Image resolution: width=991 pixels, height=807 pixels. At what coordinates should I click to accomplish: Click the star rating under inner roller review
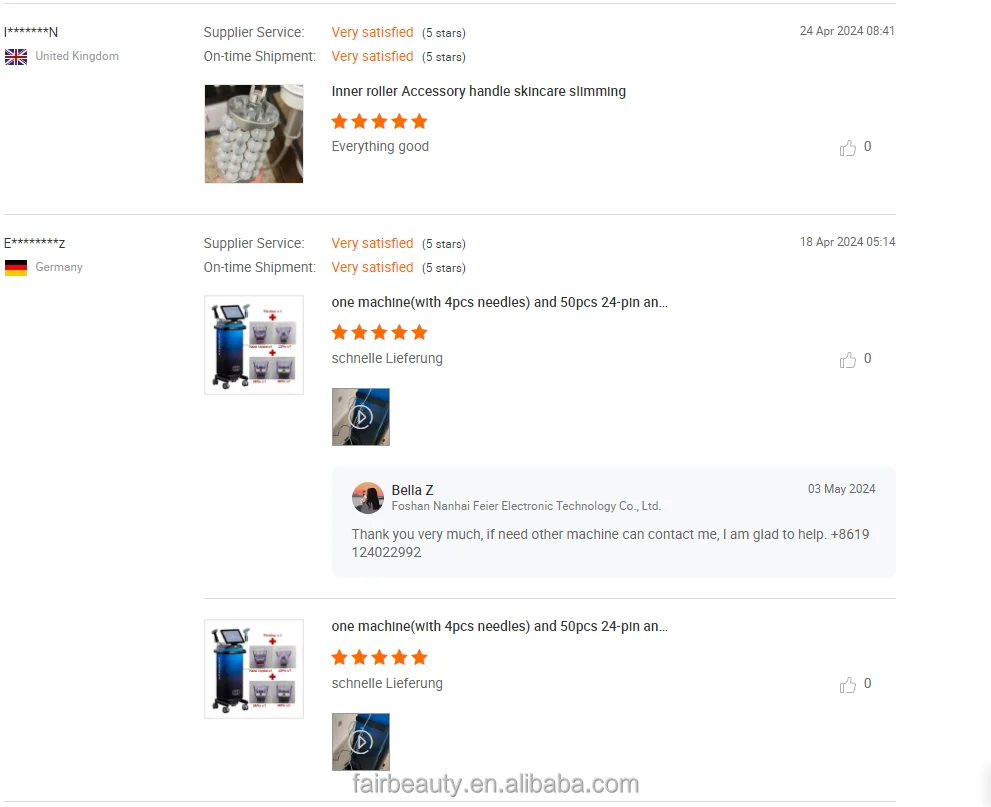pyautogui.click(x=379, y=121)
